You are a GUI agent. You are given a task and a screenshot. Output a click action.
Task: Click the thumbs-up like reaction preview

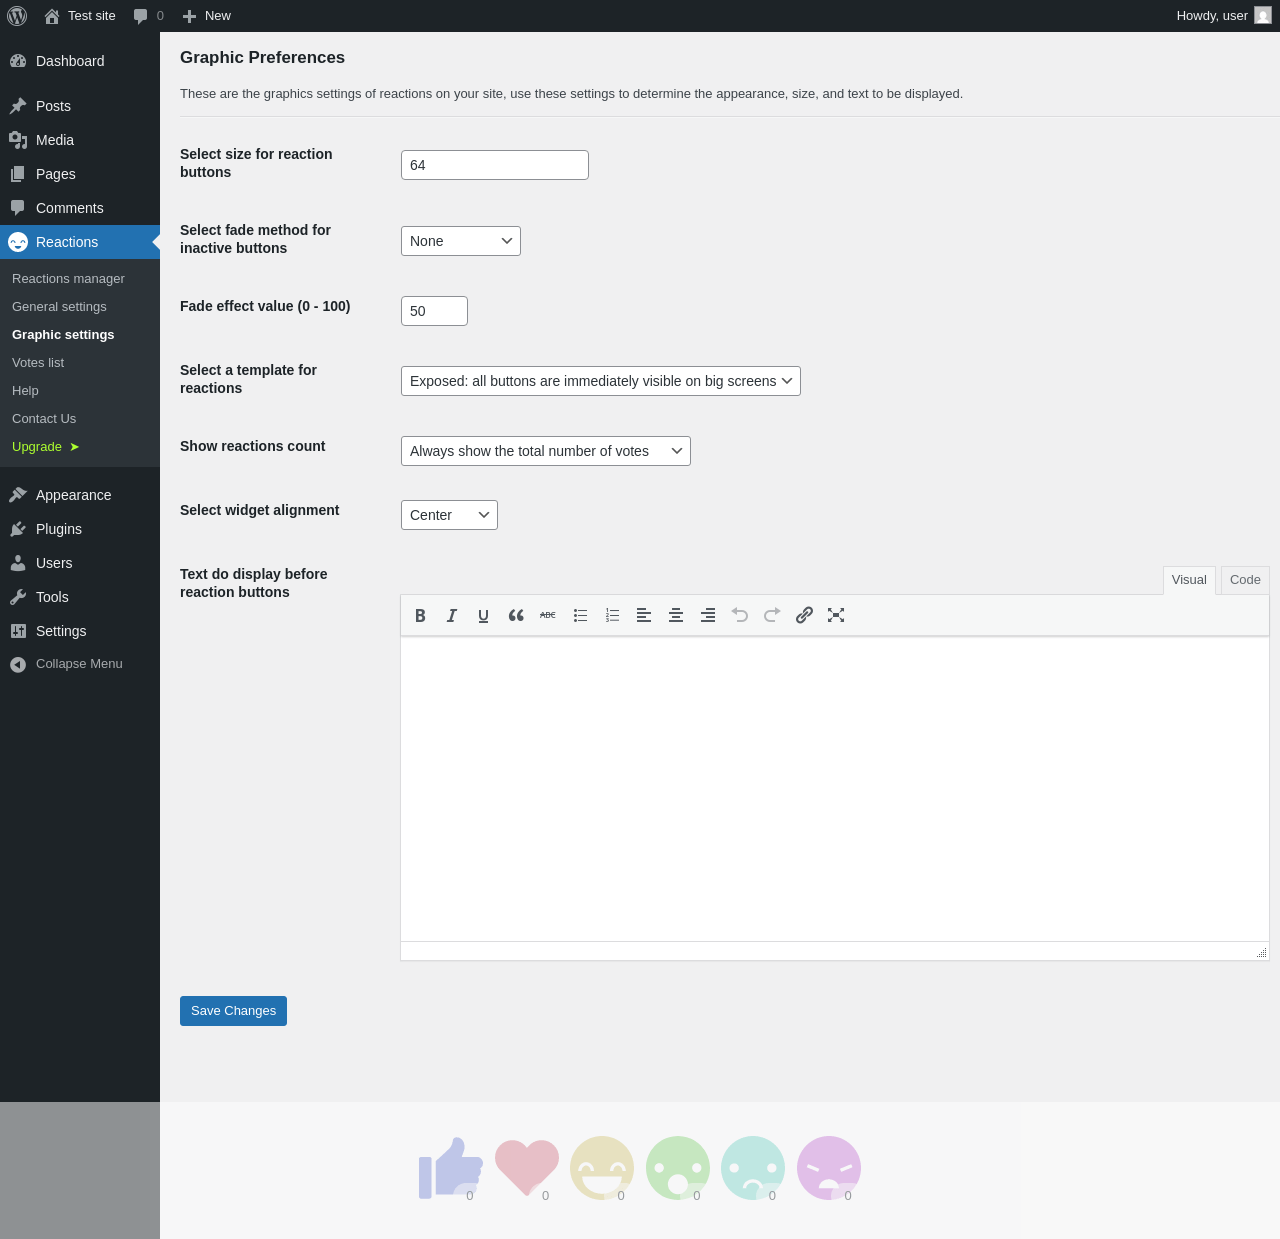(x=450, y=1168)
